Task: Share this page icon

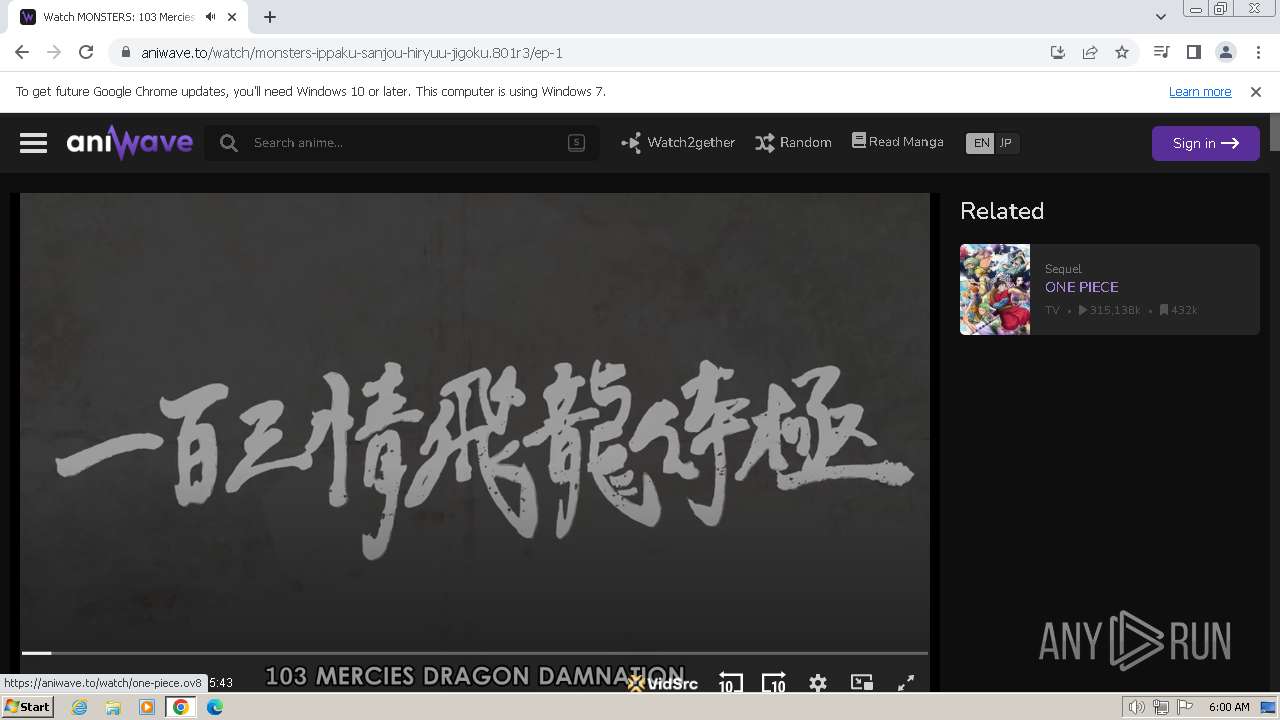Action: tap(1090, 52)
